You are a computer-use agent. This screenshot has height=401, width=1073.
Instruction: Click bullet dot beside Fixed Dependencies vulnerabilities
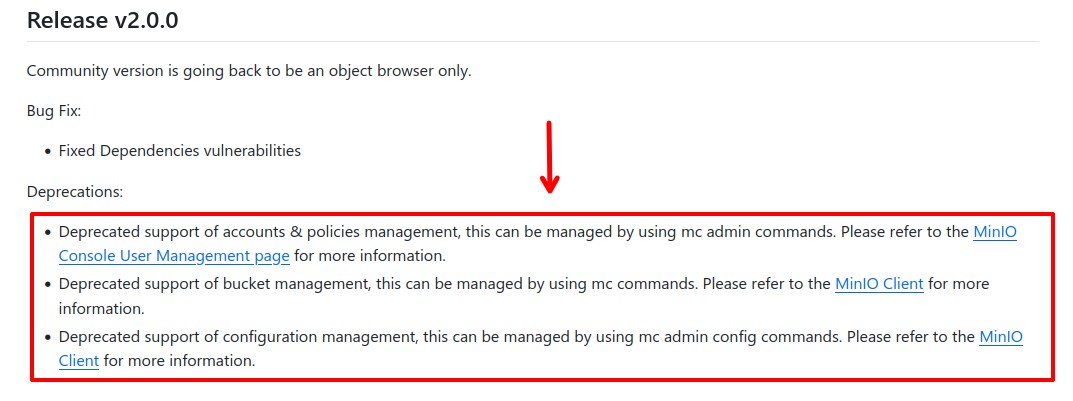click(x=48, y=151)
